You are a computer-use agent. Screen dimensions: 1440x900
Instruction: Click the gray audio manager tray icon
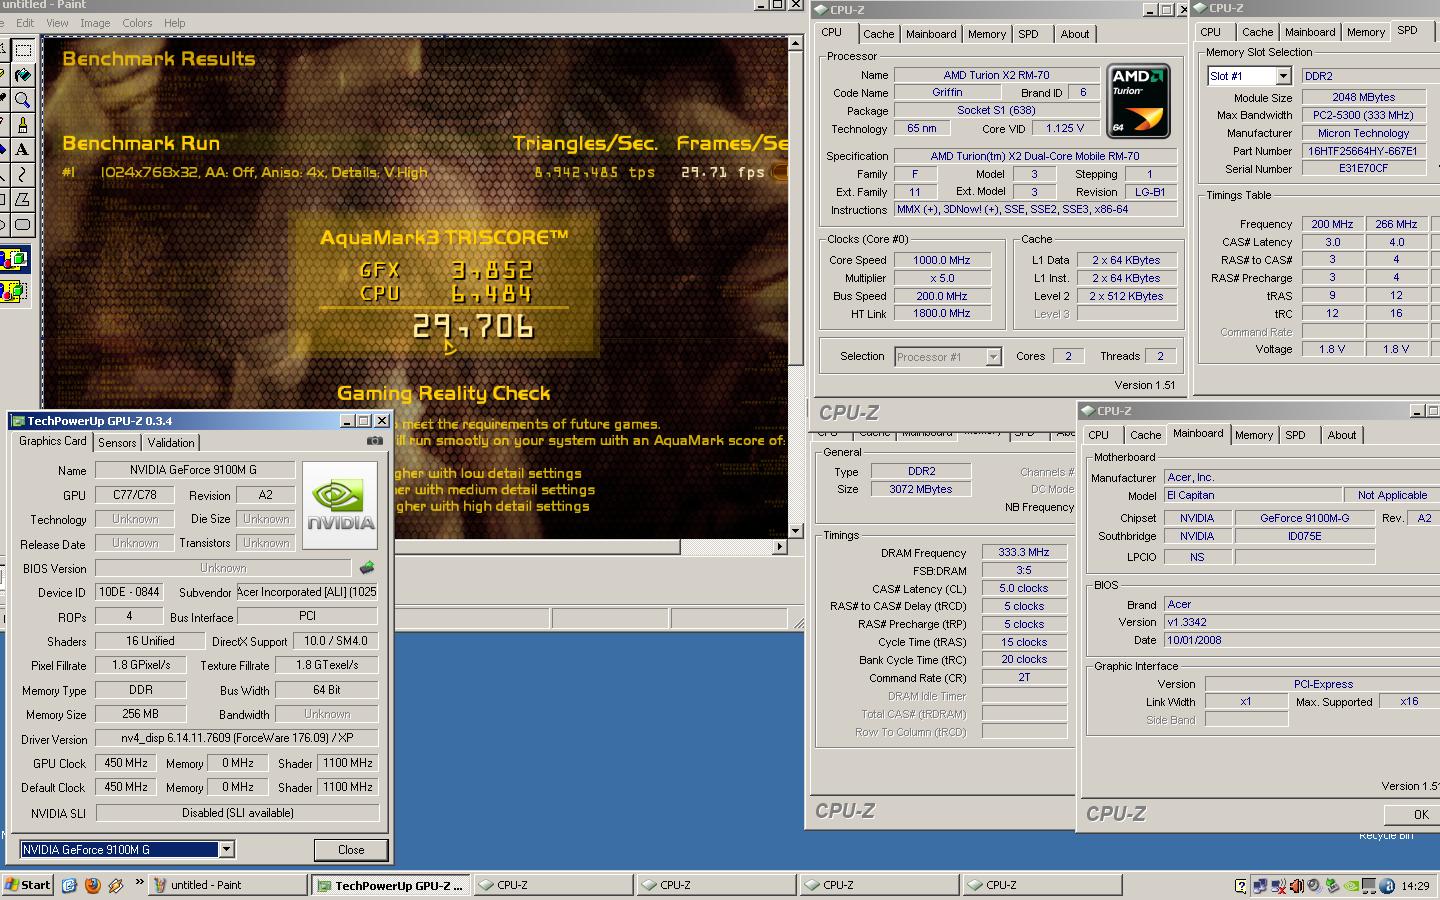1315,886
